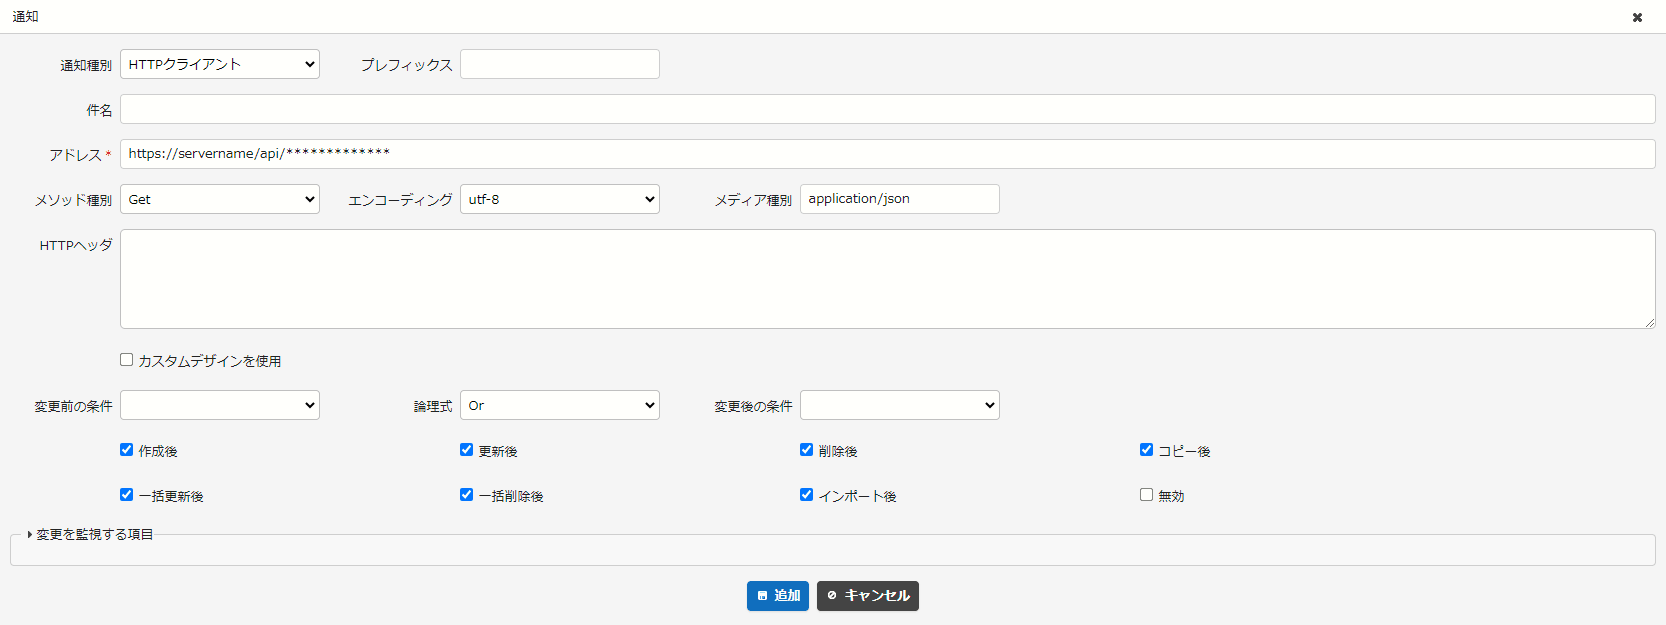Screen dimensions: 1666x625
Task: Focus the アドレス field with https://servername/api/
Action: 888,154
